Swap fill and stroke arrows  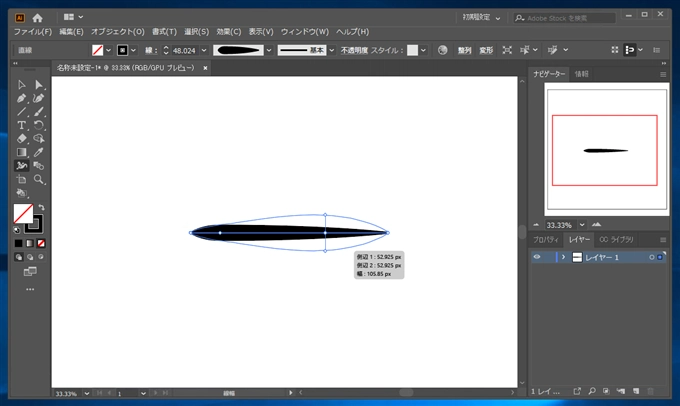(x=42, y=207)
